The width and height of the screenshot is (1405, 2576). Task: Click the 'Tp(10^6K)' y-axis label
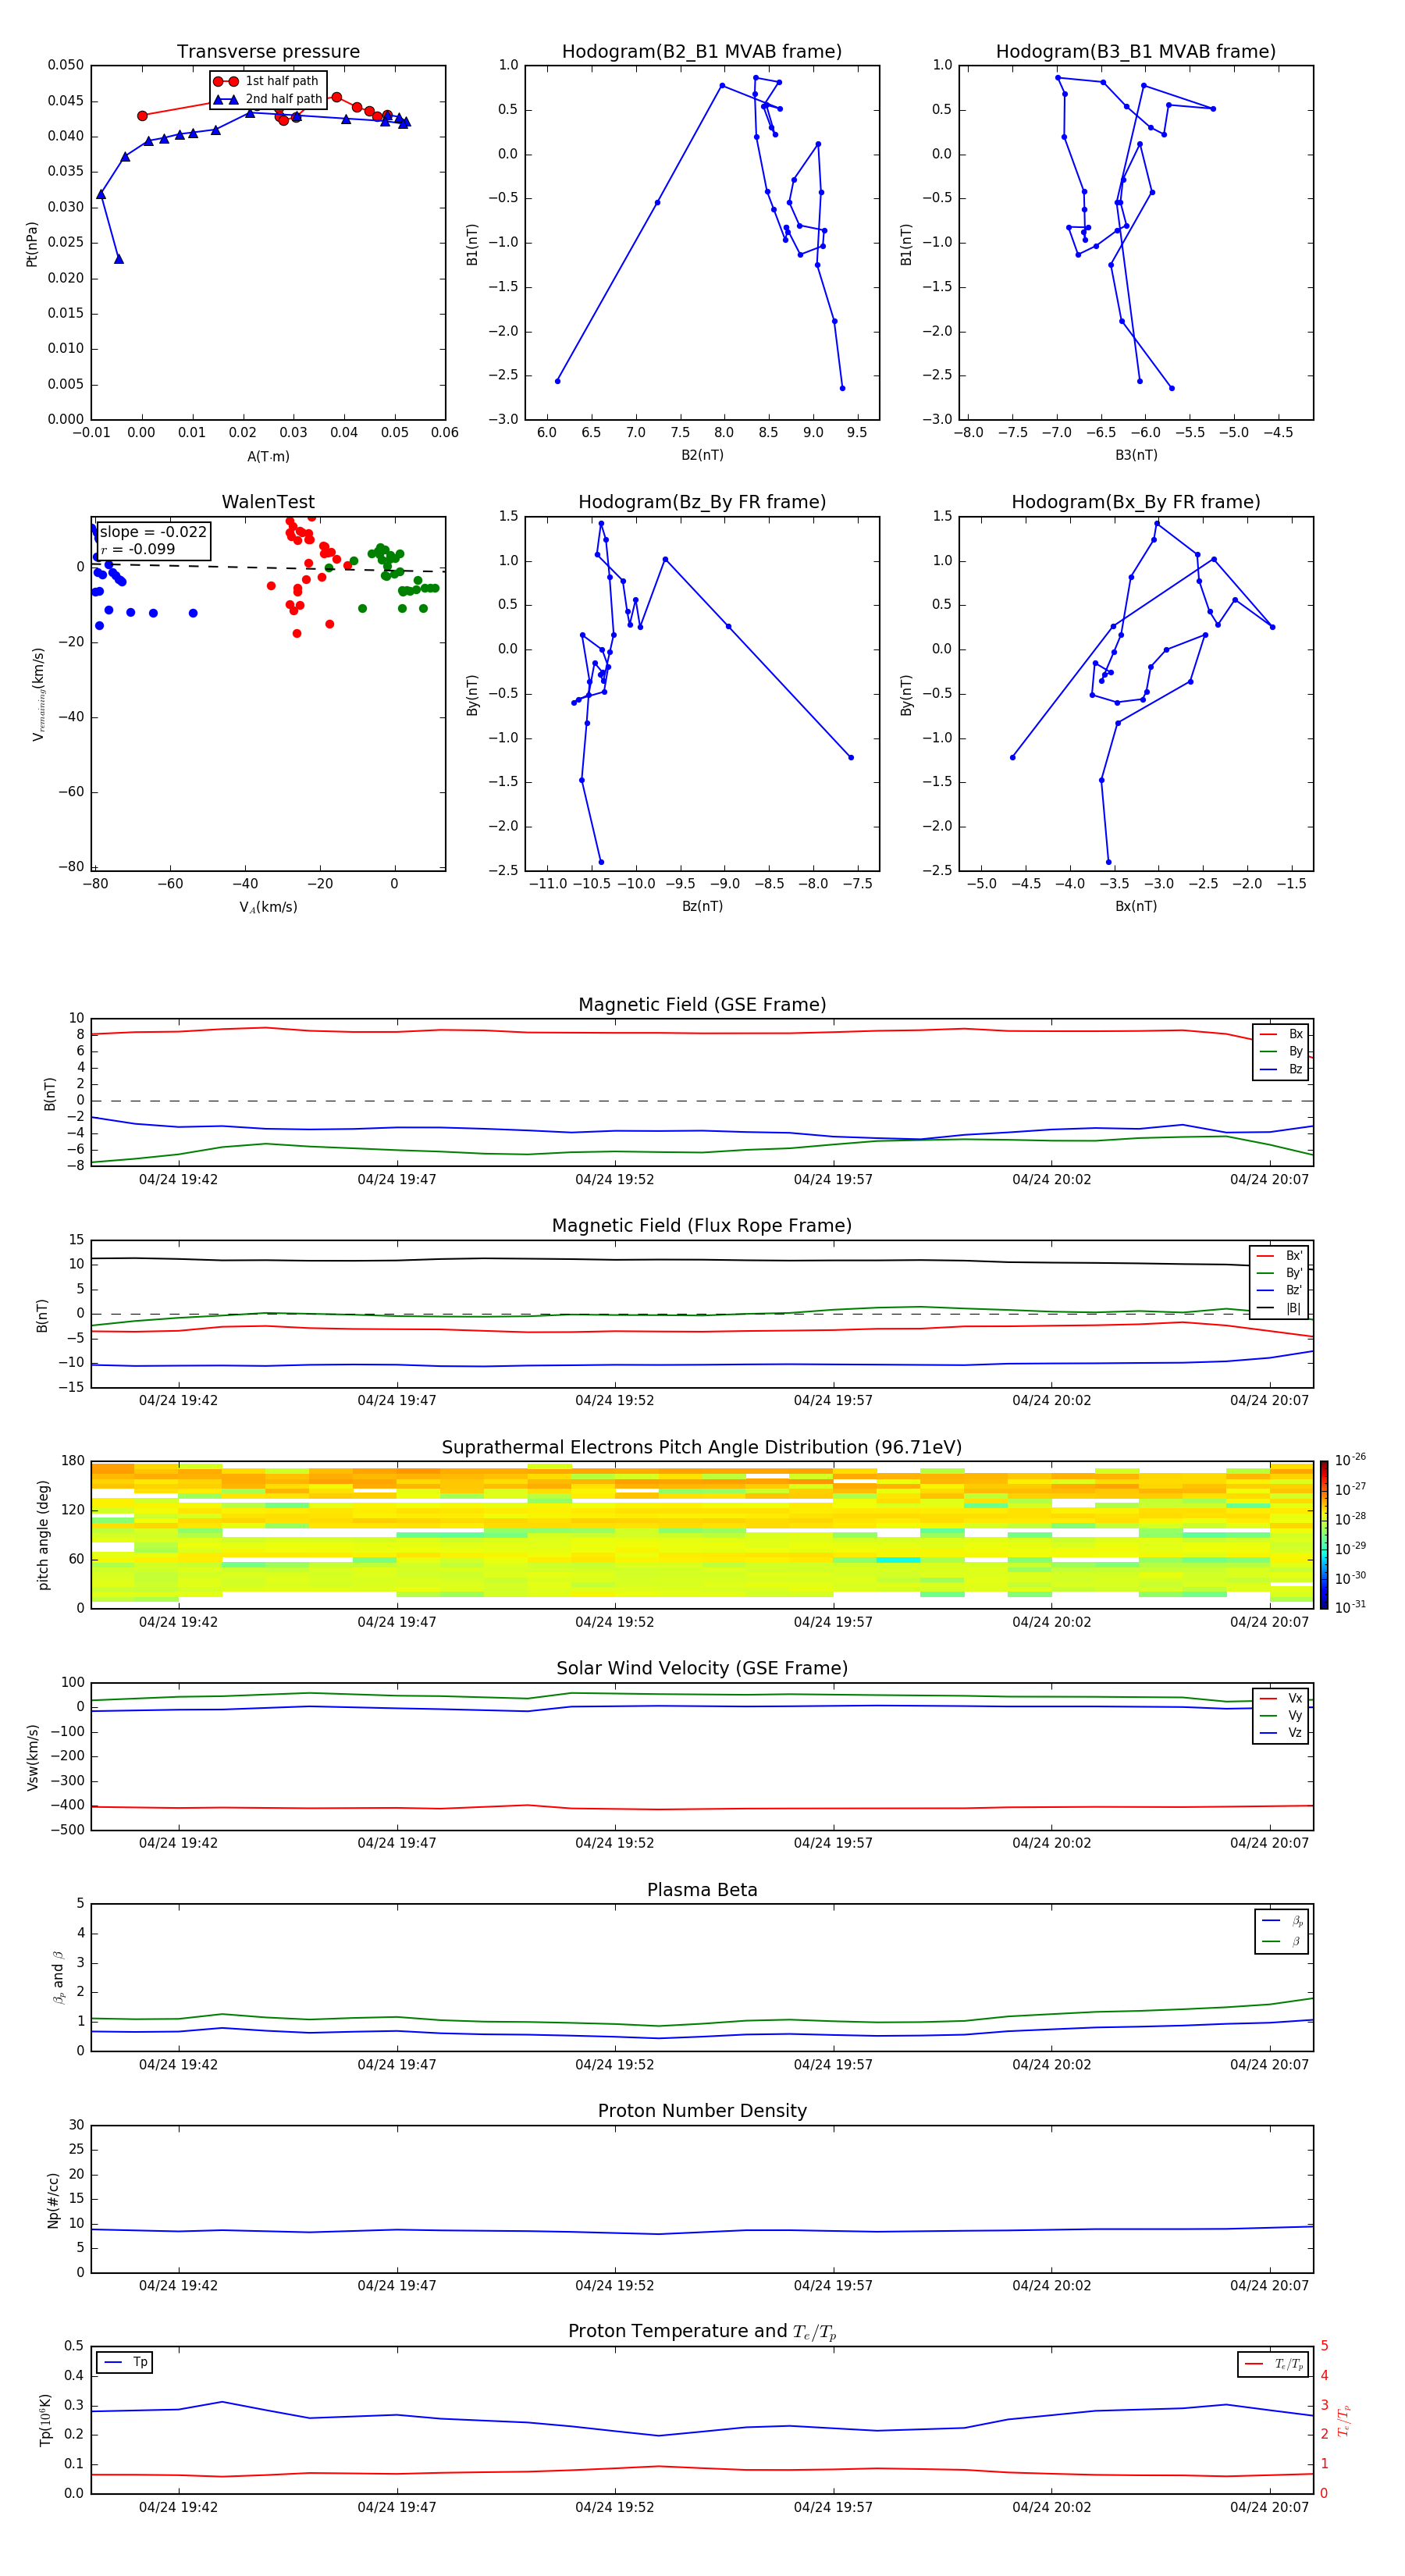45,2420
